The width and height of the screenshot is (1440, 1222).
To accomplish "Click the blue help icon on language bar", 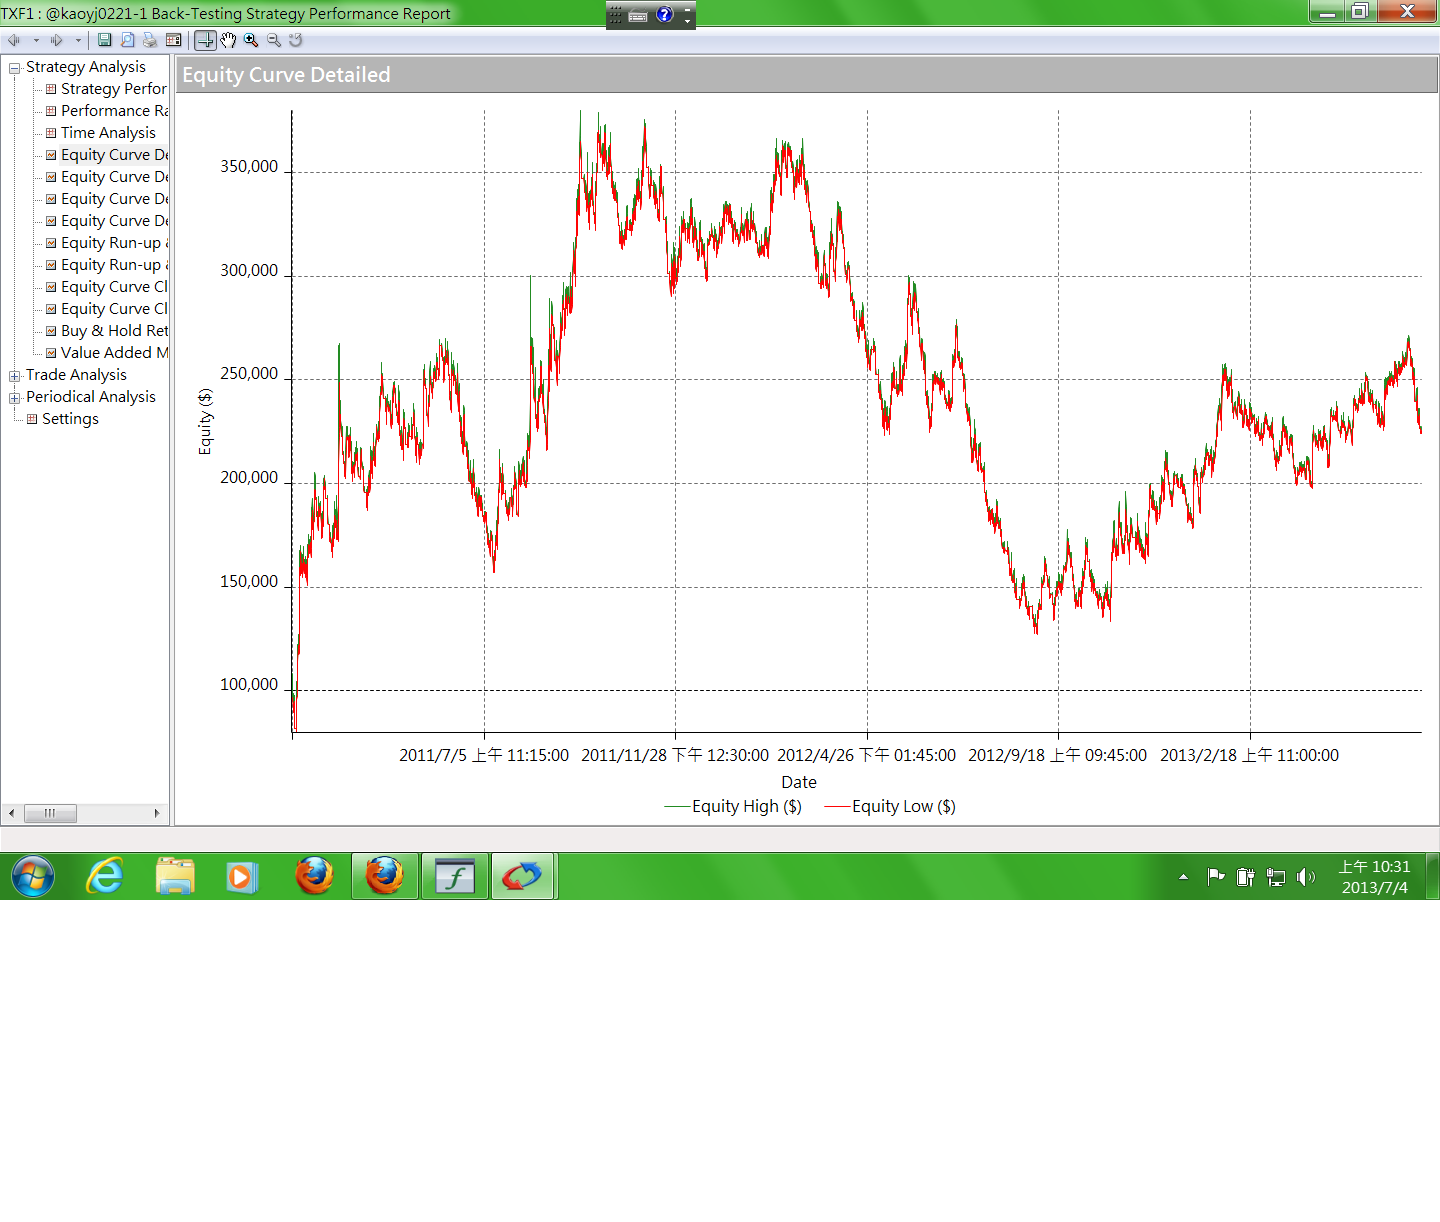I will 665,15.
